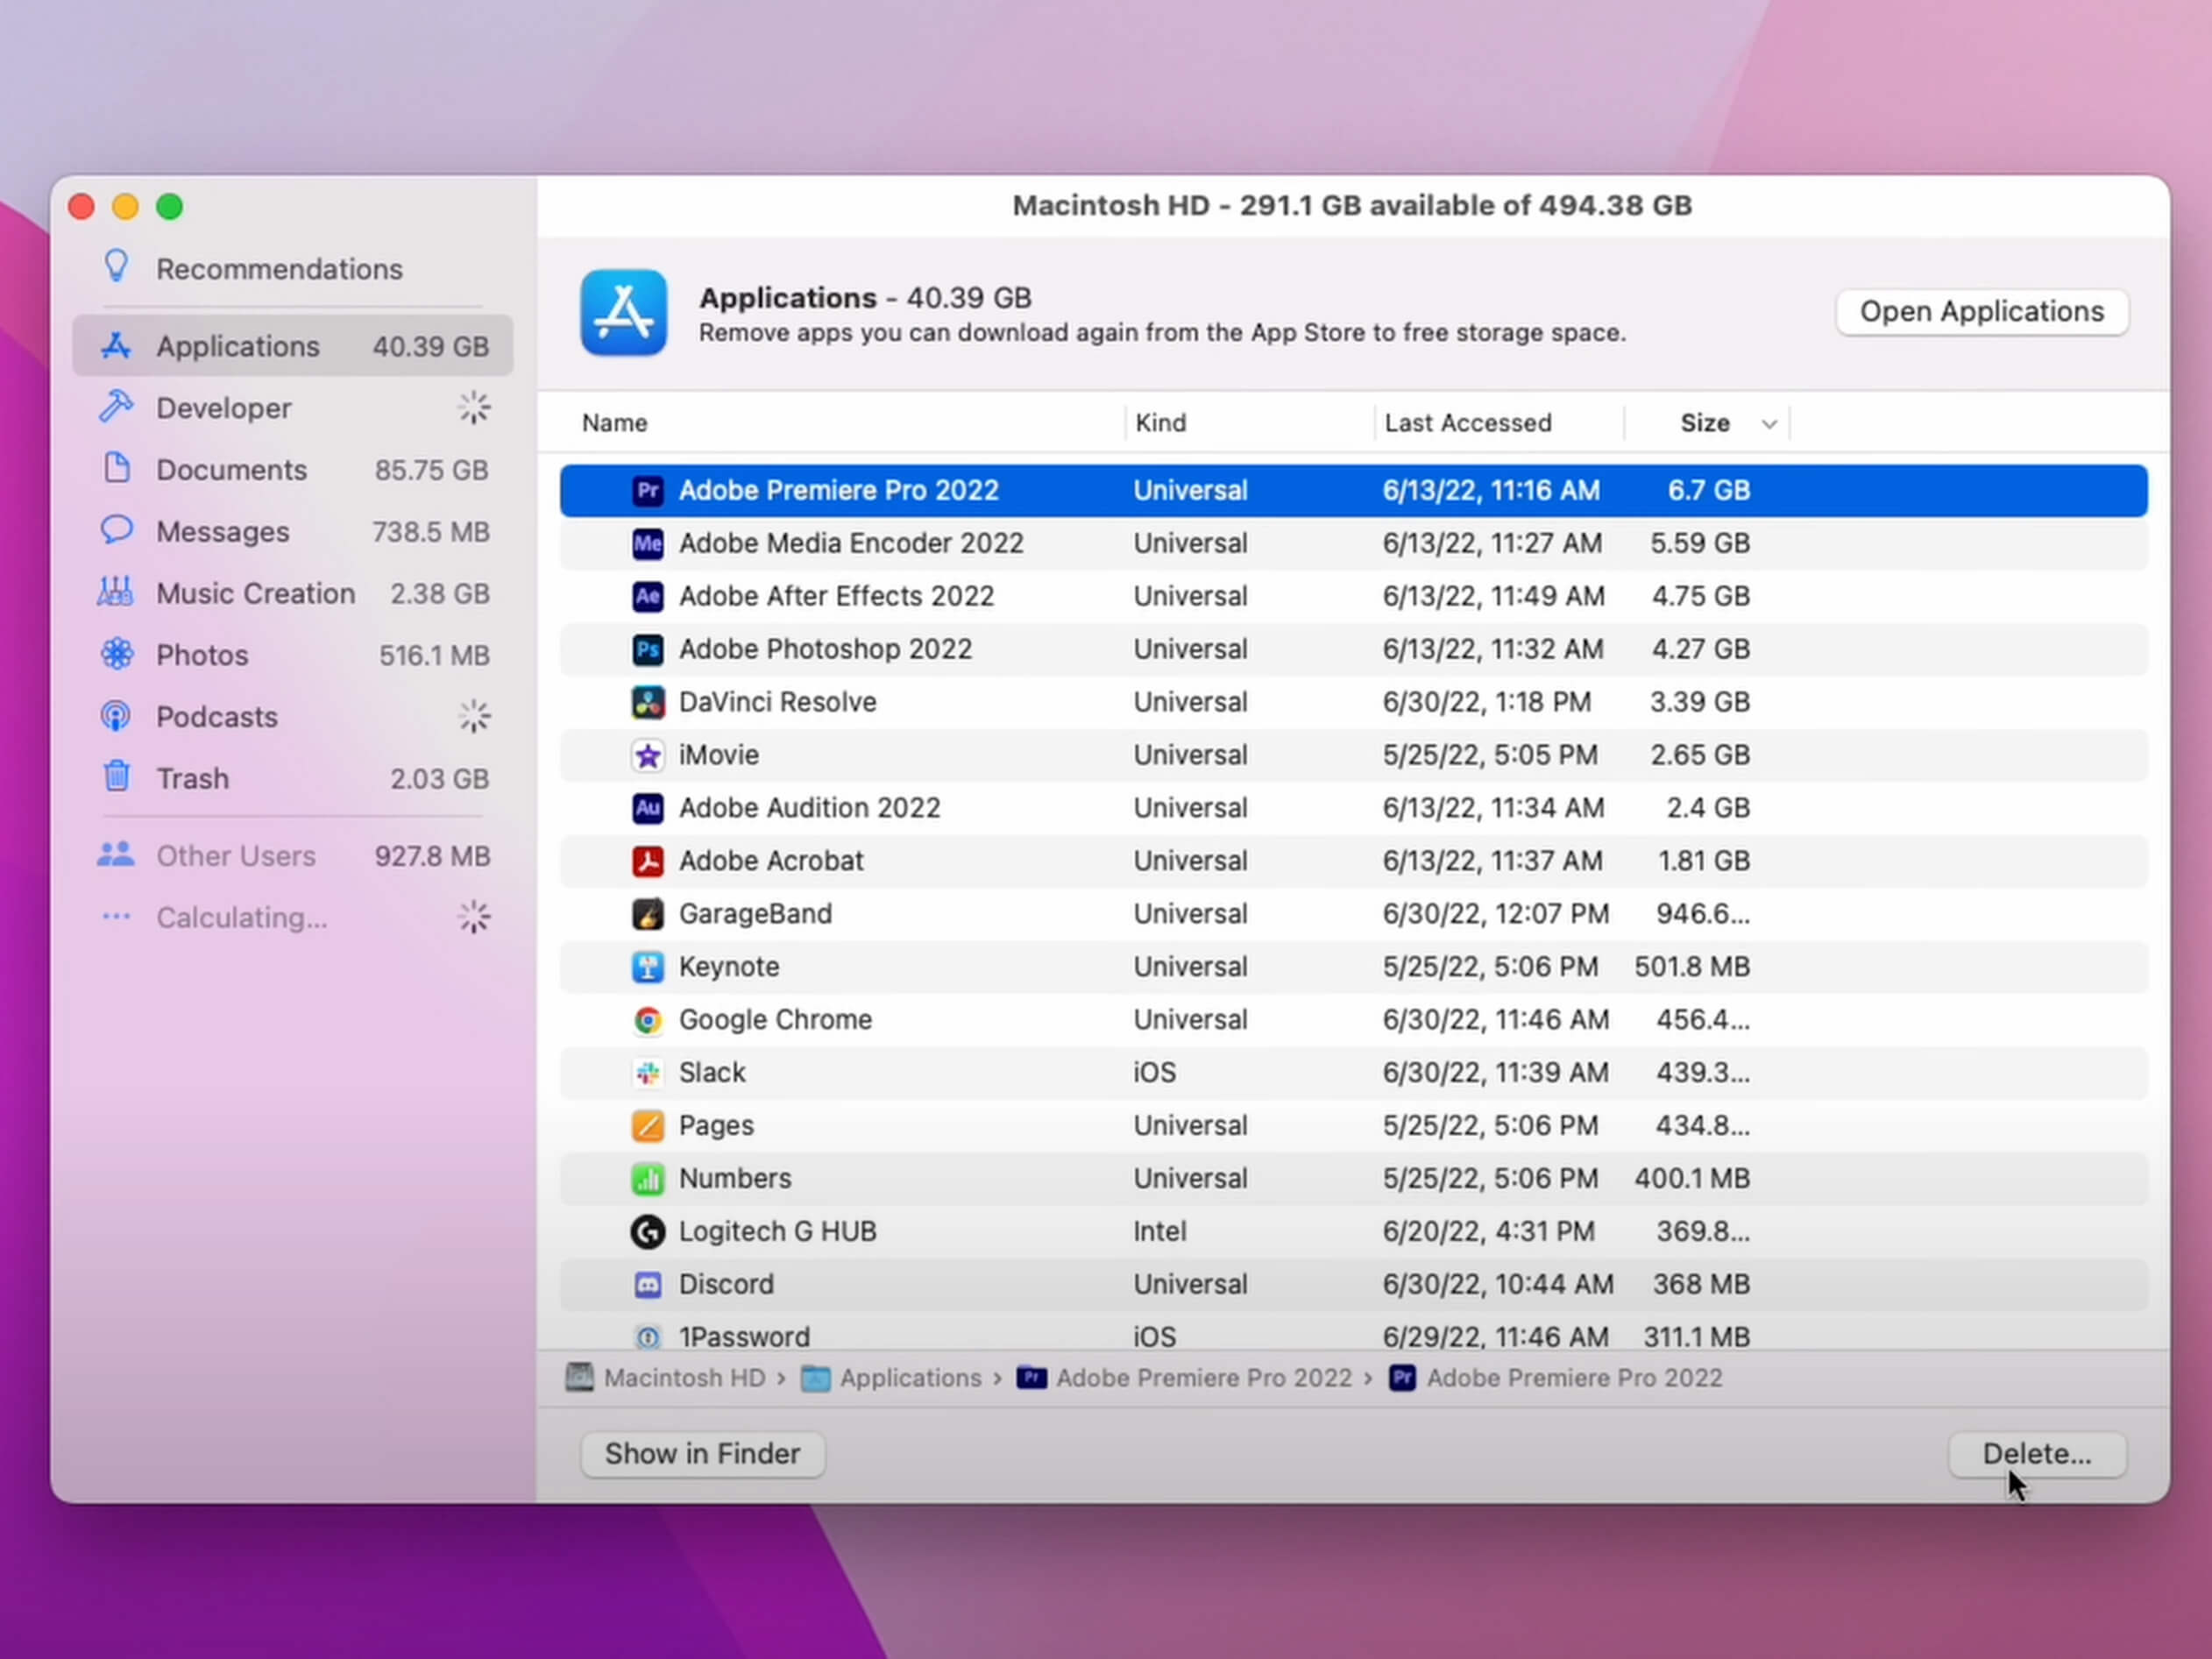
Task: Sort by the Name column header
Action: 614,423
